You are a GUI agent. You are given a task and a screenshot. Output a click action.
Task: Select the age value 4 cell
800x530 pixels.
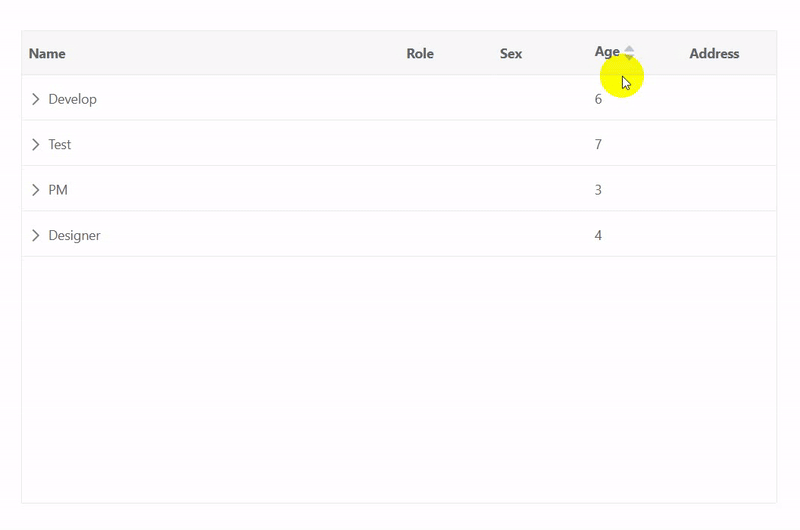pos(599,235)
